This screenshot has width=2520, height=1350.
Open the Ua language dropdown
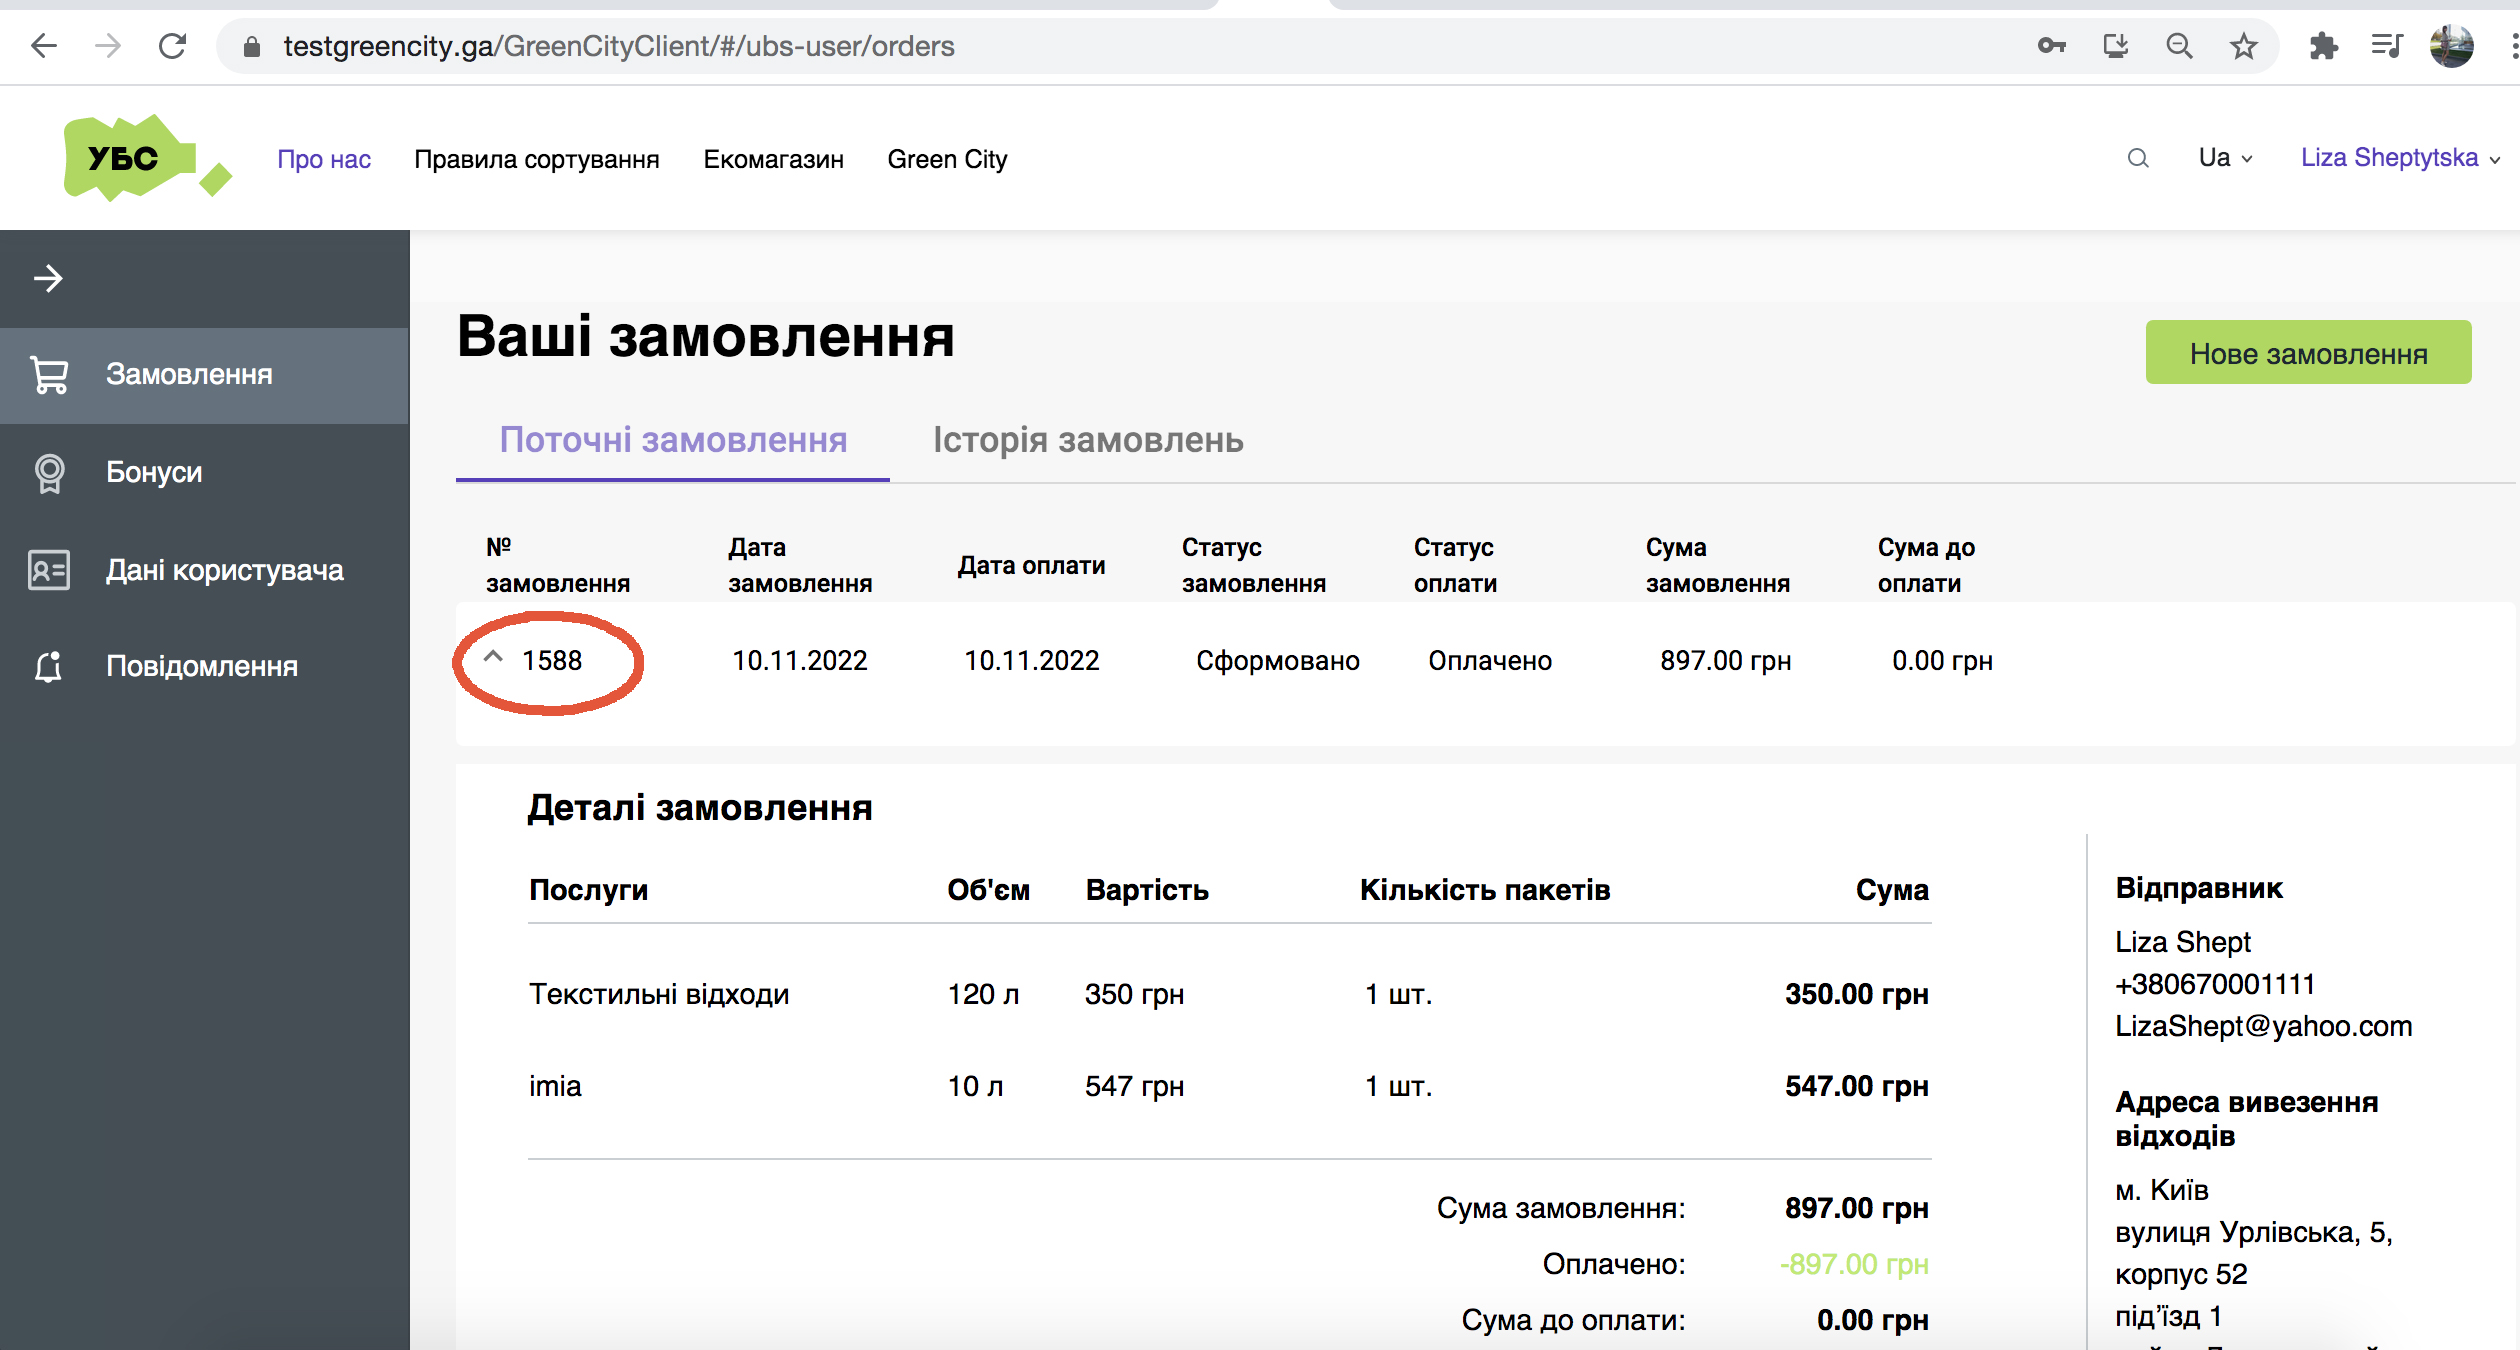coord(2224,158)
